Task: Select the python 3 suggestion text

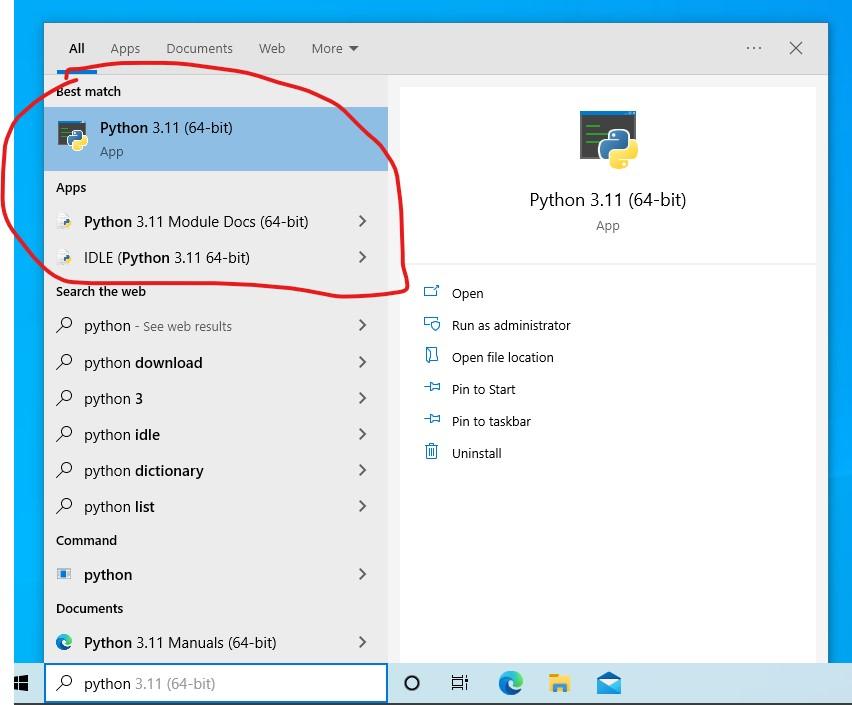Action: pos(113,398)
